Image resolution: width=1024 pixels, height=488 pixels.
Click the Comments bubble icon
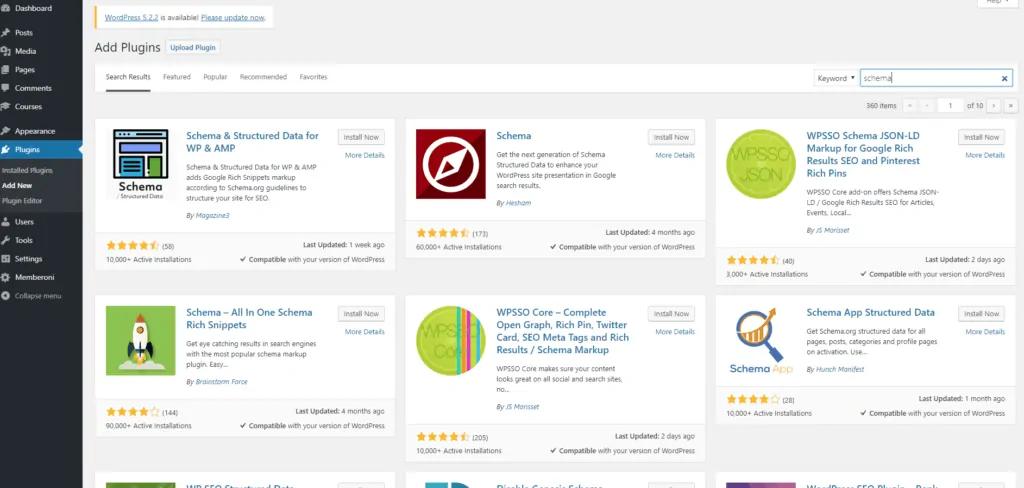click(5, 88)
